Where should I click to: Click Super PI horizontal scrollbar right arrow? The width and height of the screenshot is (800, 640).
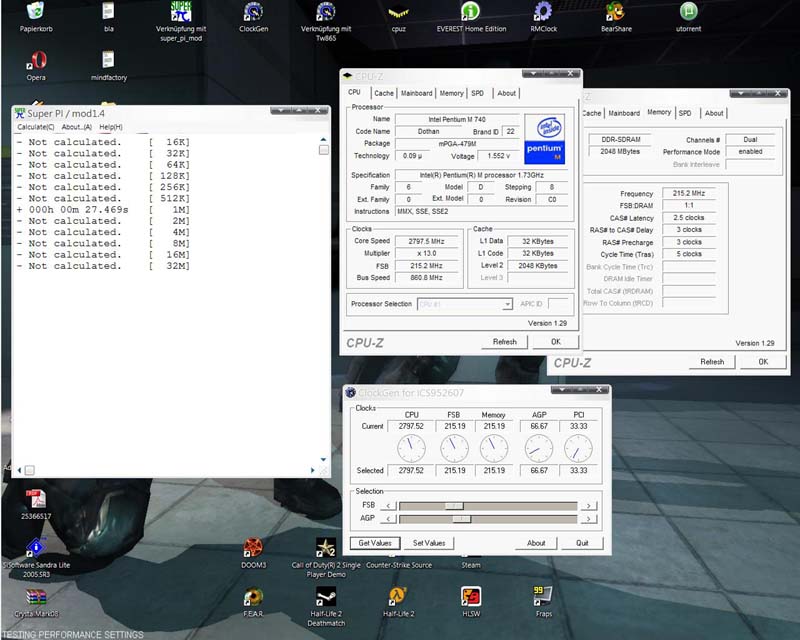point(312,470)
